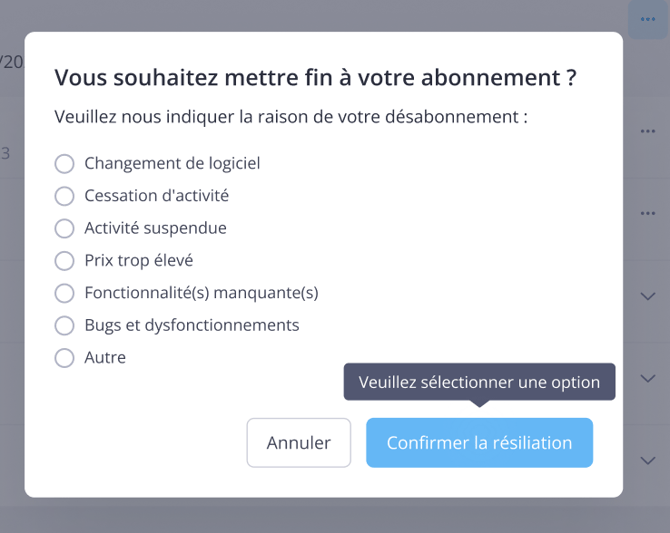Click the dimmed backdrop below the dialog
This screenshot has height=533, width=670.
click(x=335, y=516)
